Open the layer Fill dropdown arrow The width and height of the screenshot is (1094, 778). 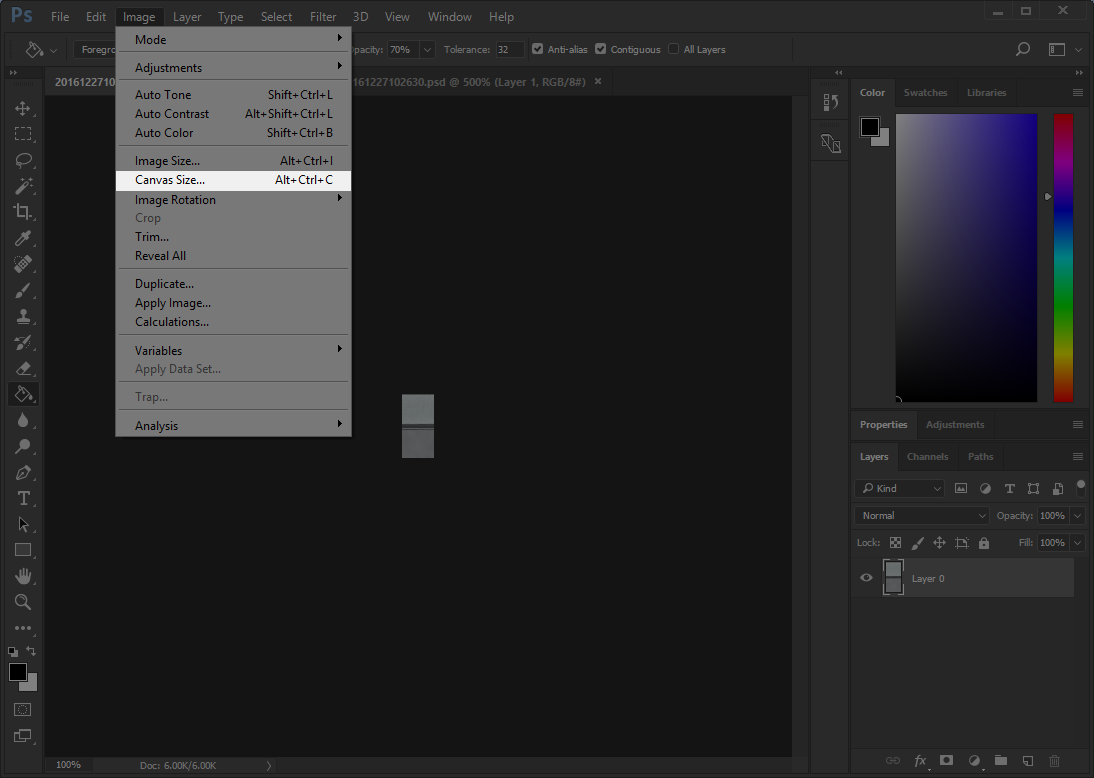coord(1077,543)
